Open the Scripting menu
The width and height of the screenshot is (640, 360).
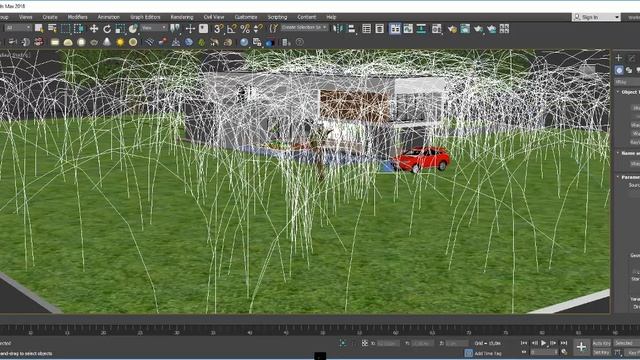(278, 17)
